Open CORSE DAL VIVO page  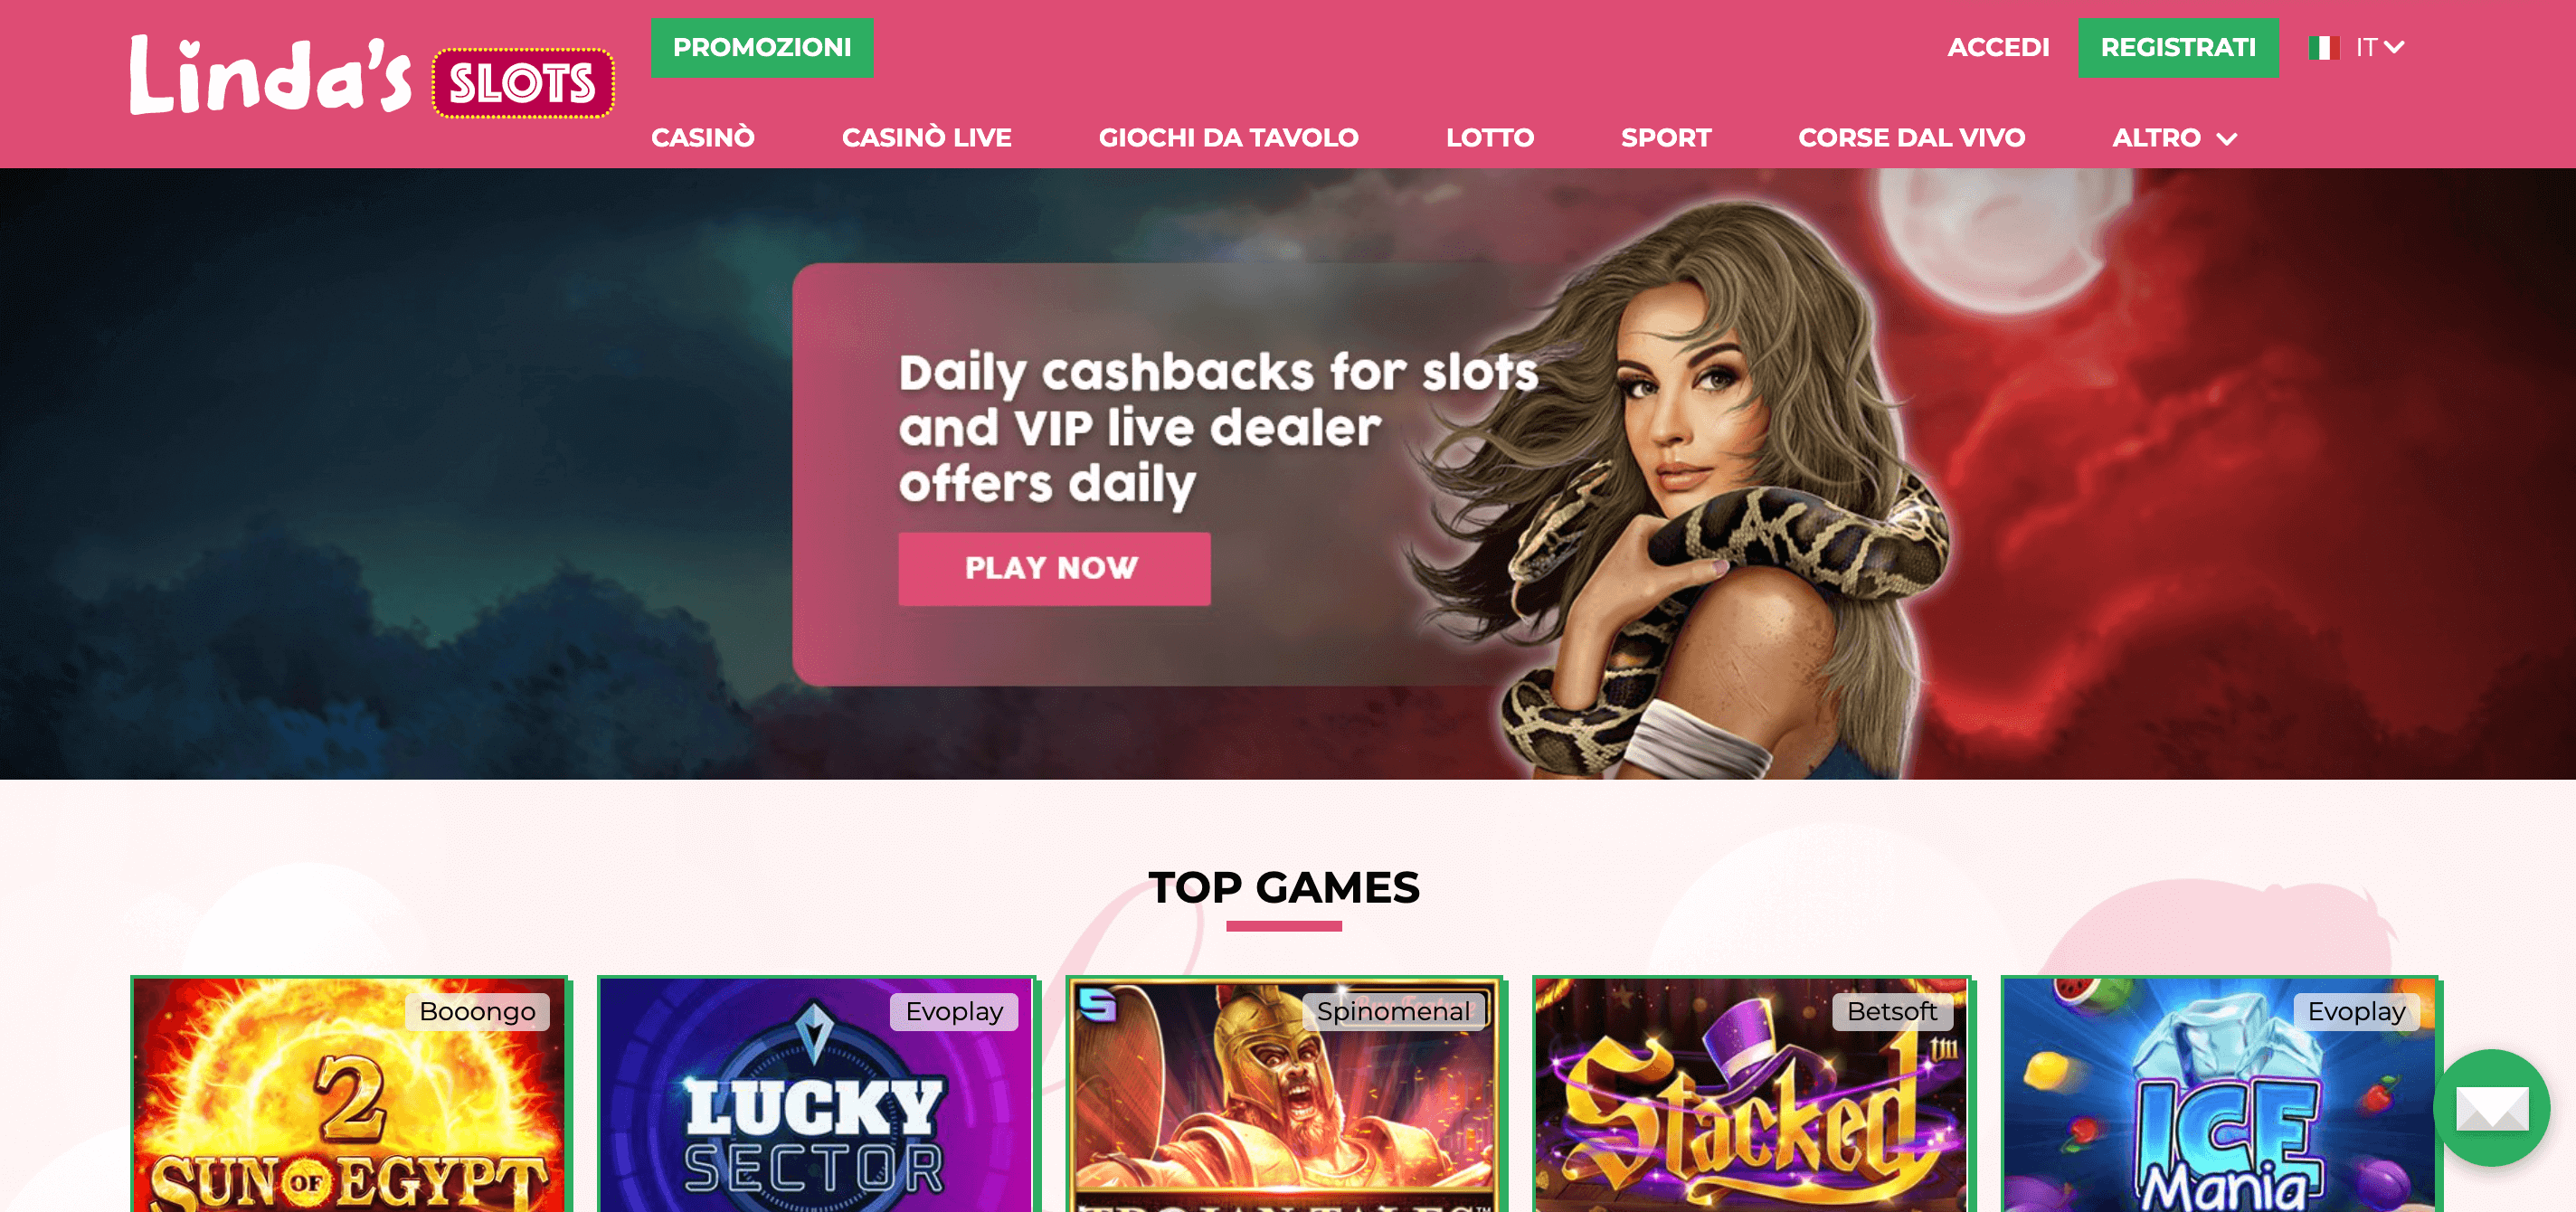pyautogui.click(x=1911, y=138)
